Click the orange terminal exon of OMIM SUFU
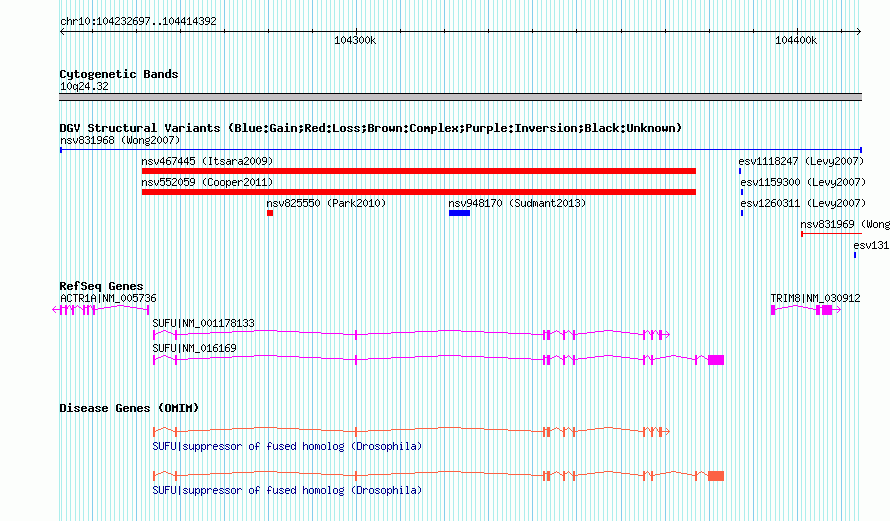This screenshot has width=890, height=521. tap(716, 476)
